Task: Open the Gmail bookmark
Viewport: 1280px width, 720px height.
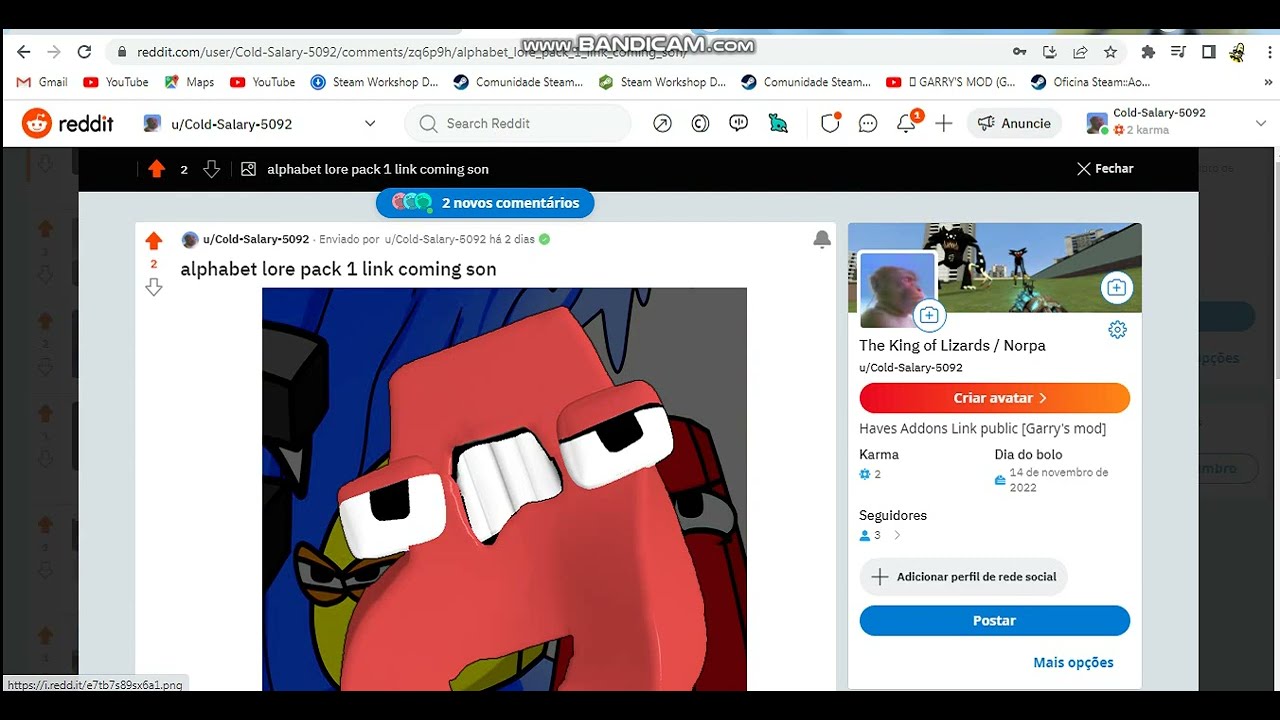Action: (42, 82)
